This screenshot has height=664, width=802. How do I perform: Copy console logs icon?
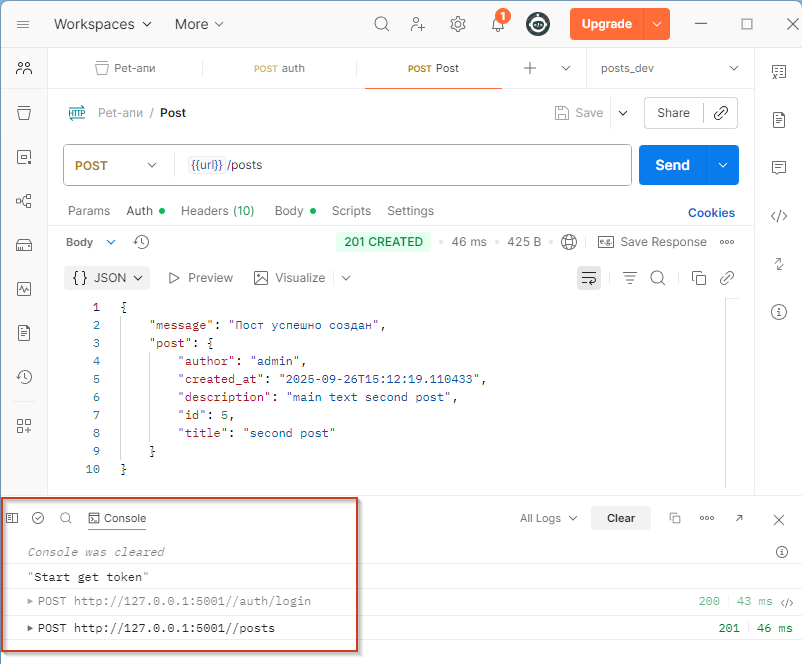[675, 518]
